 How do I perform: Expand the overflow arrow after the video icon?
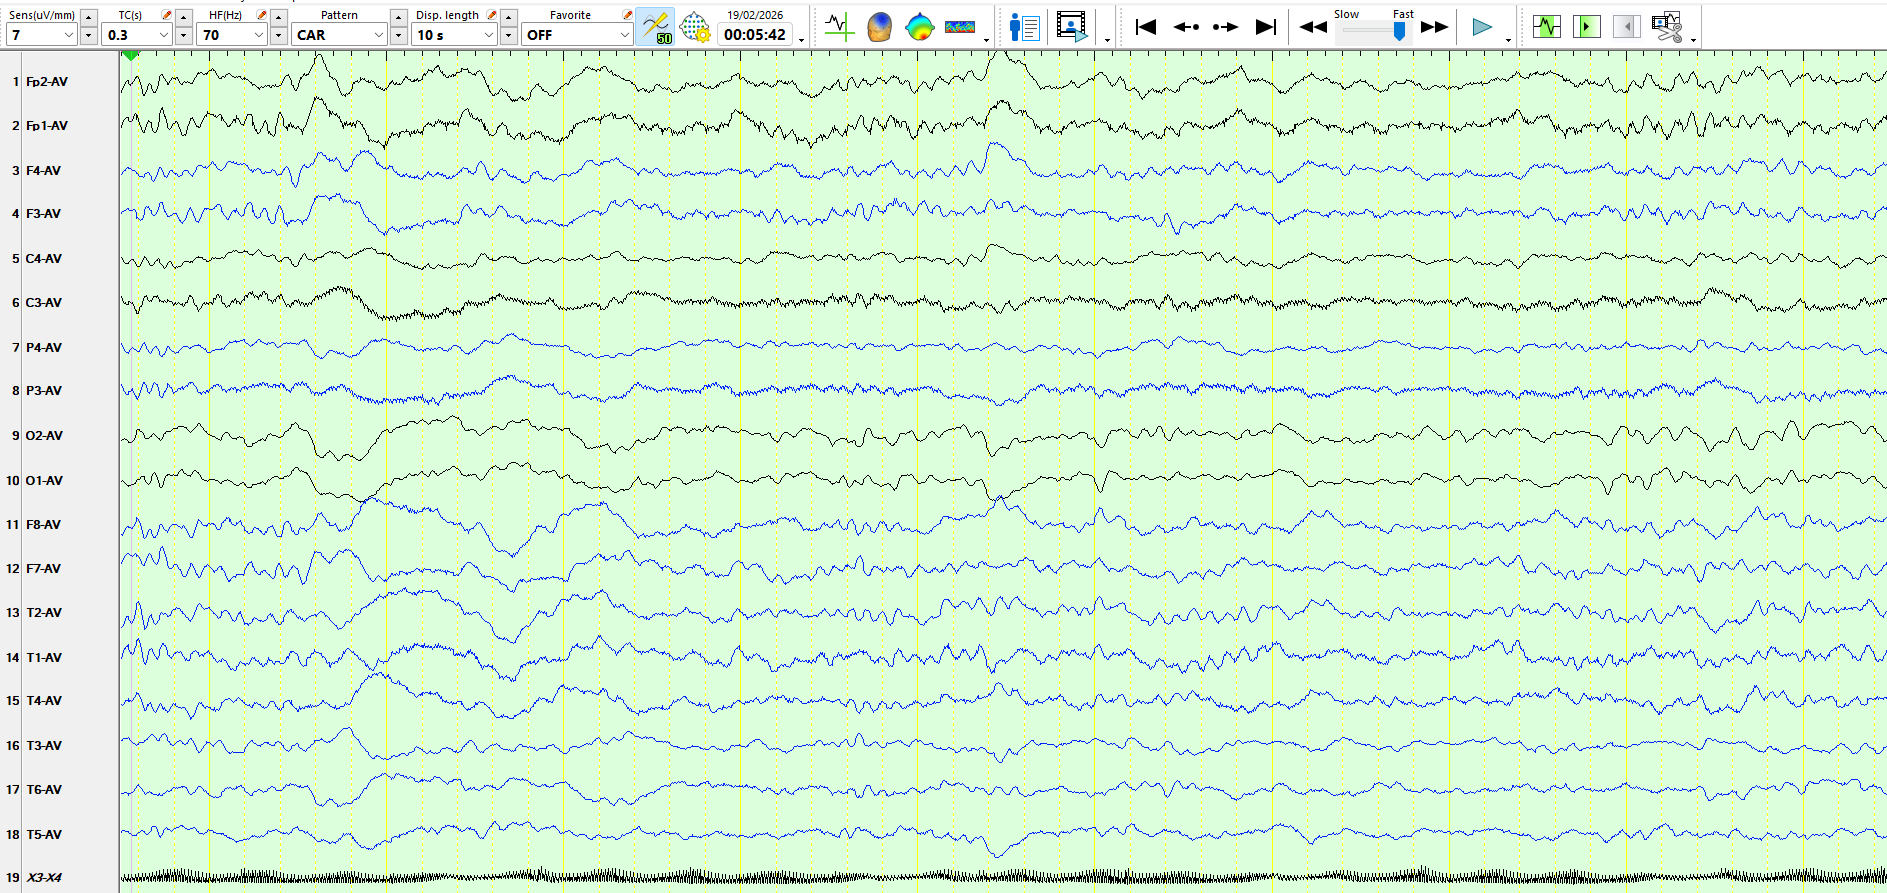(x=1107, y=40)
